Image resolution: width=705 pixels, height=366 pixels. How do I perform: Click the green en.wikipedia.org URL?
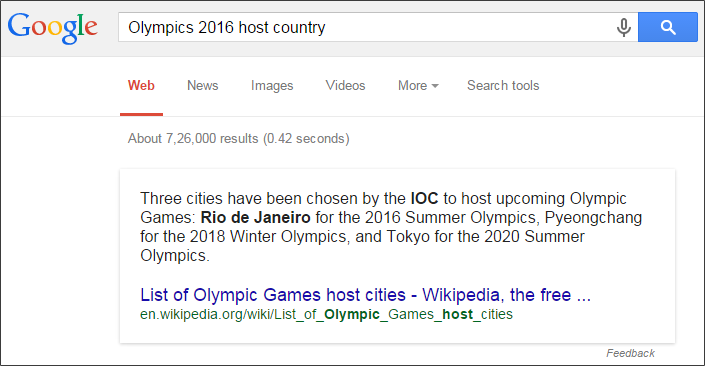point(326,314)
